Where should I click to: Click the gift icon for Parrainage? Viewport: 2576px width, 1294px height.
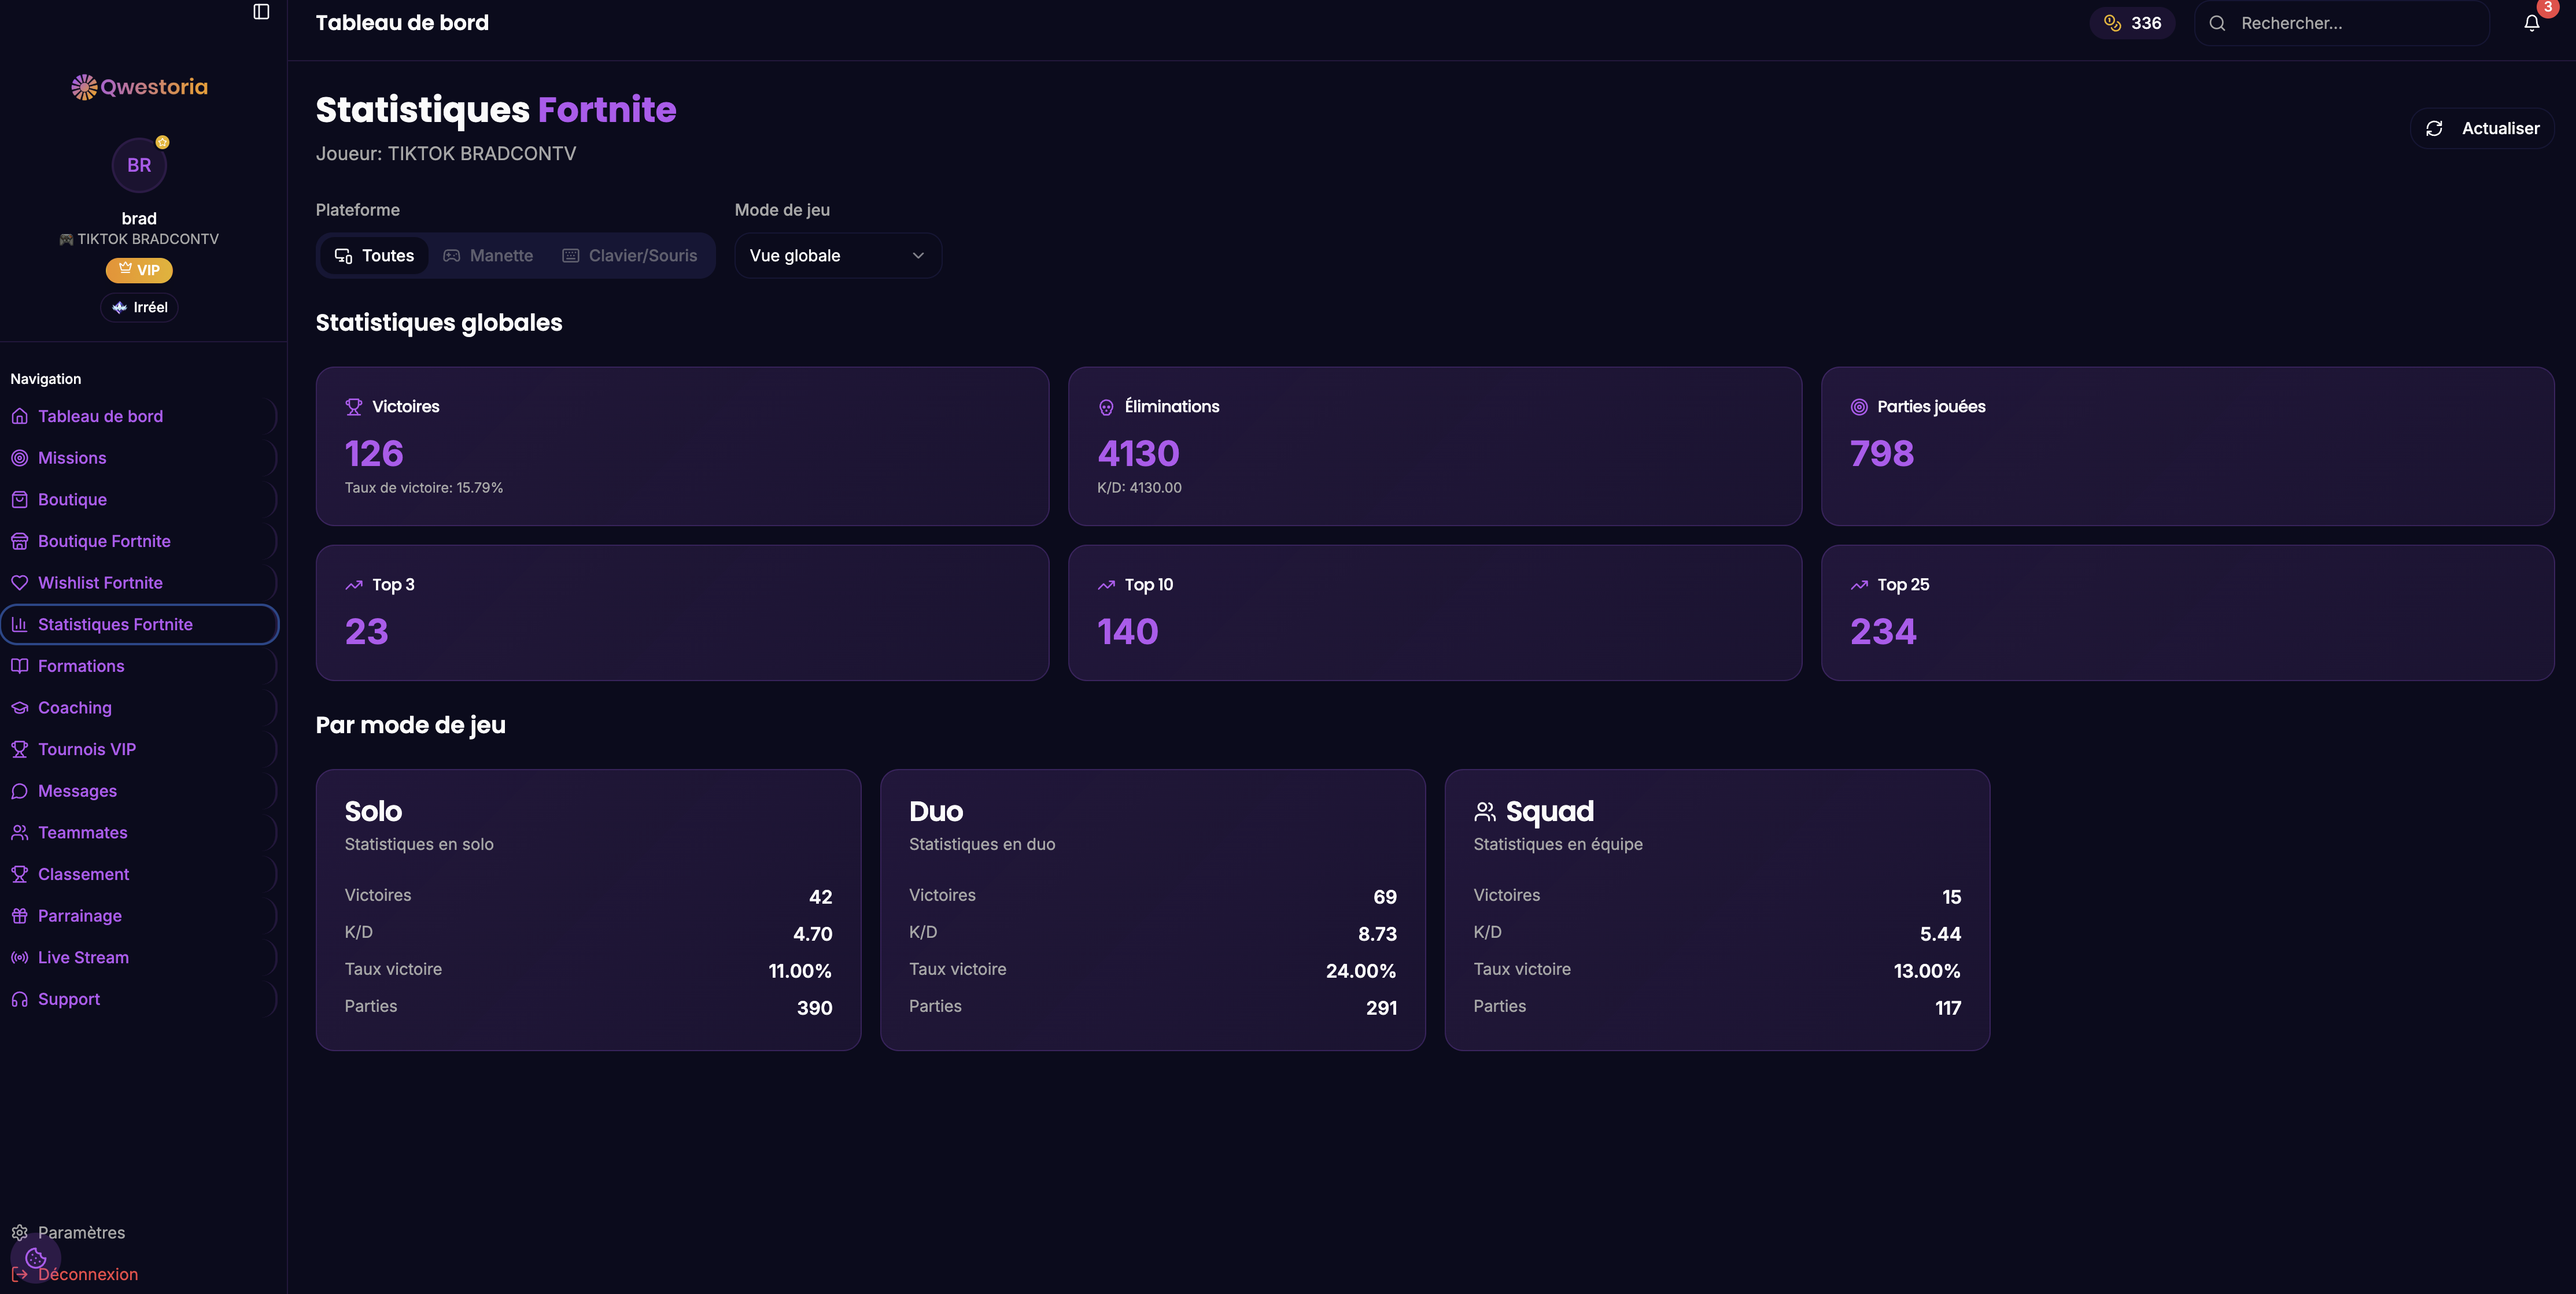(x=19, y=916)
